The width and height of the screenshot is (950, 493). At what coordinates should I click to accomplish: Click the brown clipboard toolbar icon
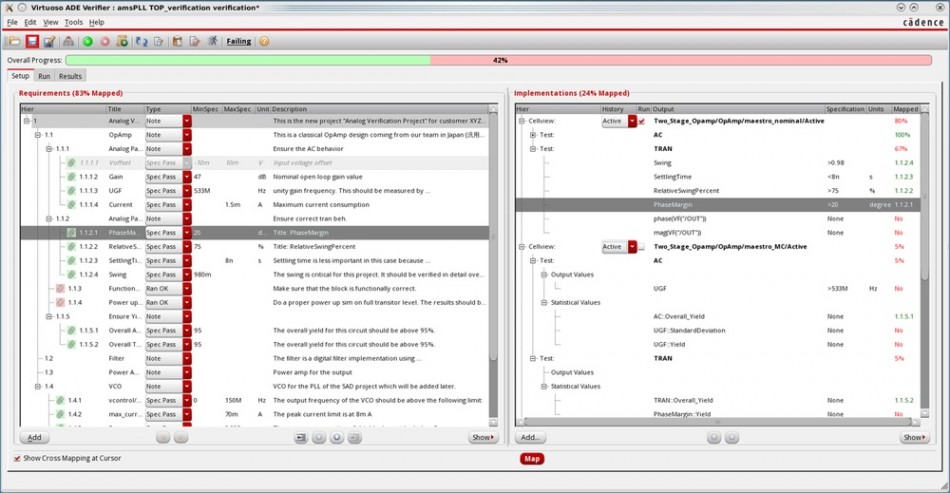coord(178,42)
